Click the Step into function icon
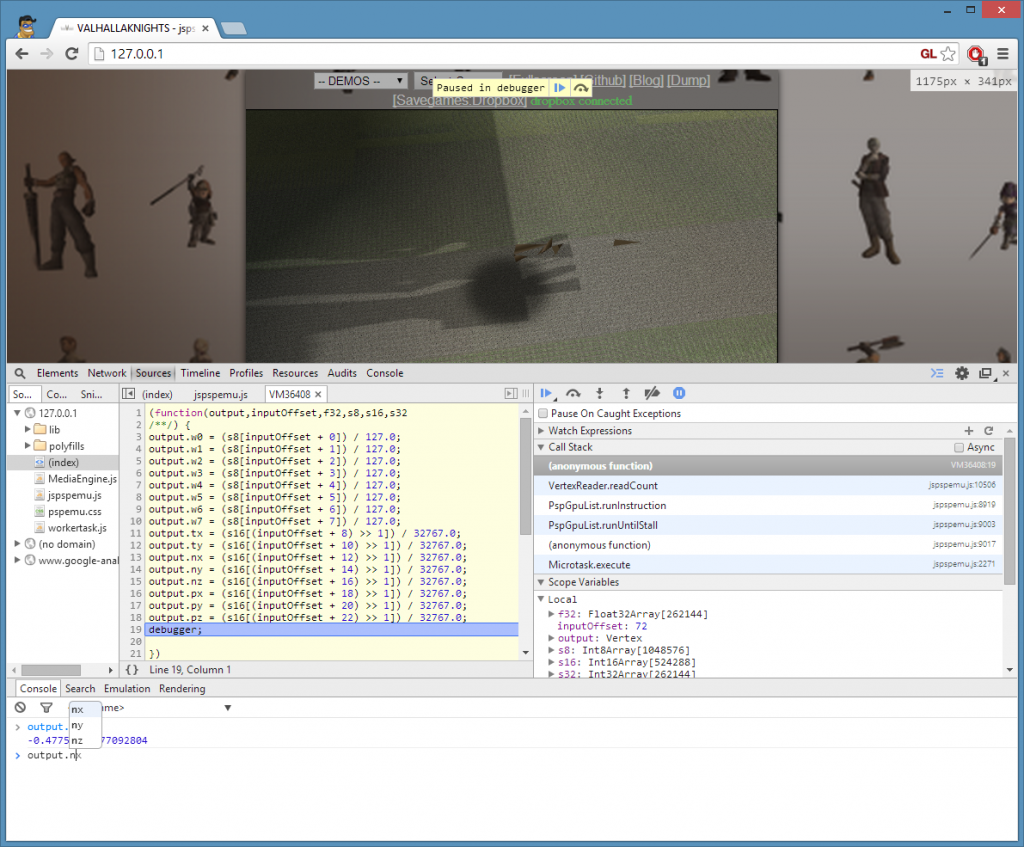Viewport: 1024px width, 847px height. (600, 394)
